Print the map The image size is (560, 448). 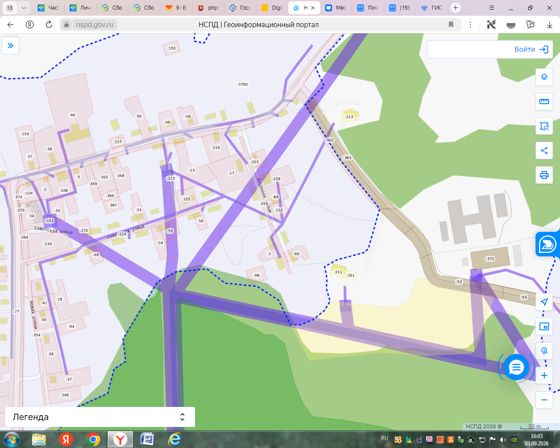[544, 175]
